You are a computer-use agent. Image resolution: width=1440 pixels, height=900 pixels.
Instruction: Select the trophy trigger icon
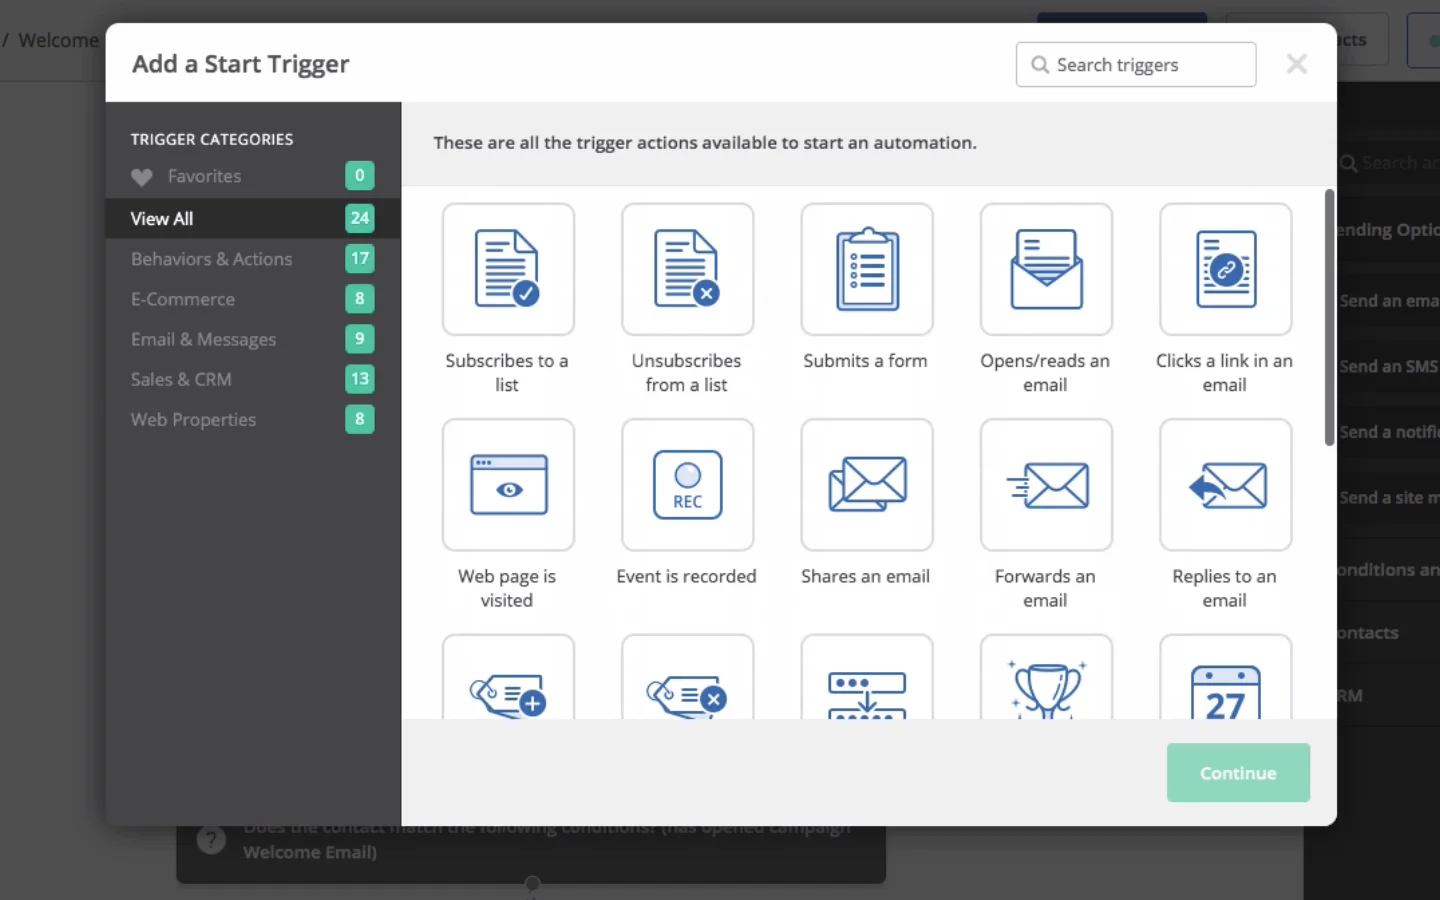[x=1046, y=677]
